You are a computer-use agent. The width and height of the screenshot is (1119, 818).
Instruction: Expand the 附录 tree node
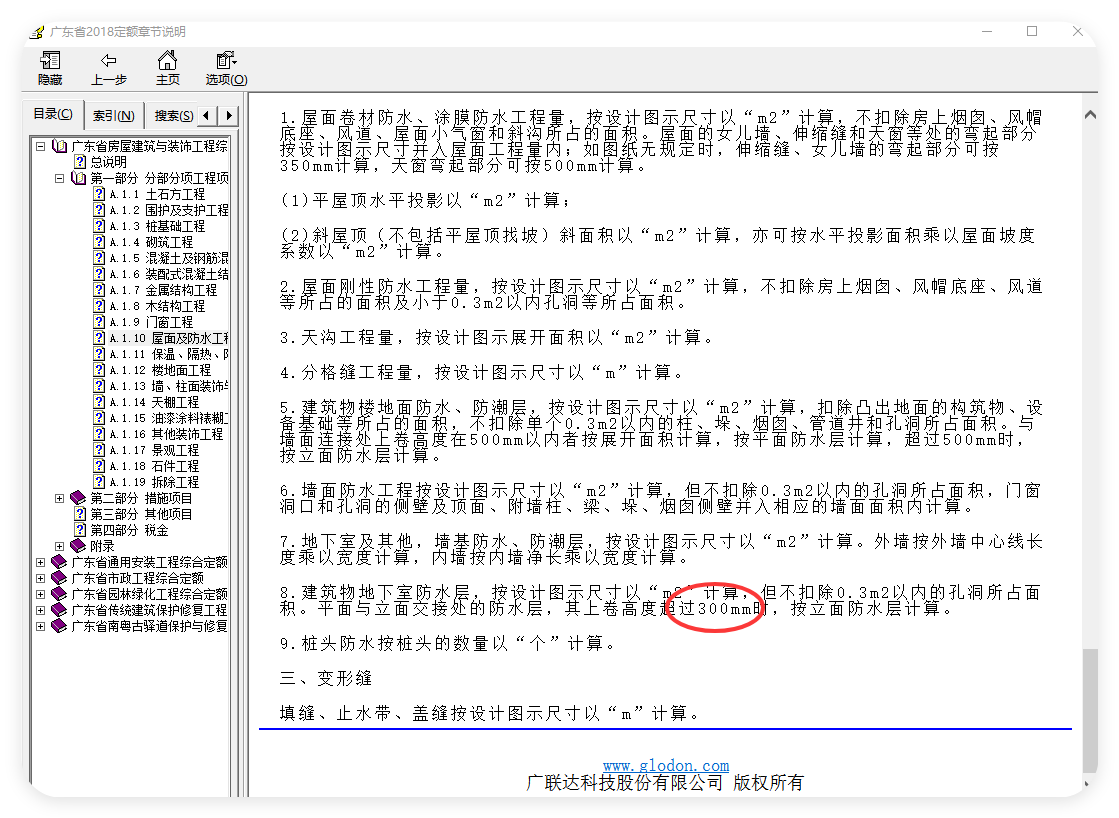pos(59,546)
